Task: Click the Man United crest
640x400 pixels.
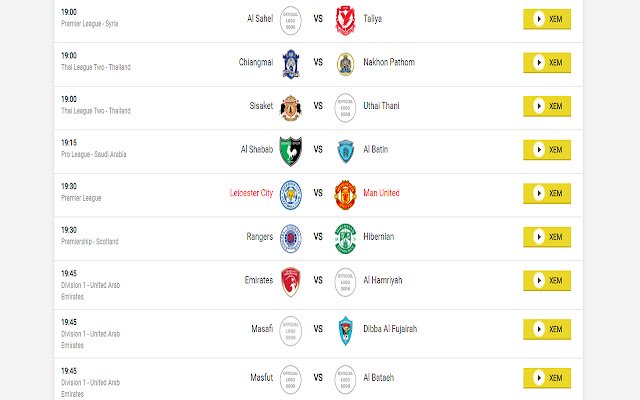Action: pyautogui.click(x=345, y=195)
